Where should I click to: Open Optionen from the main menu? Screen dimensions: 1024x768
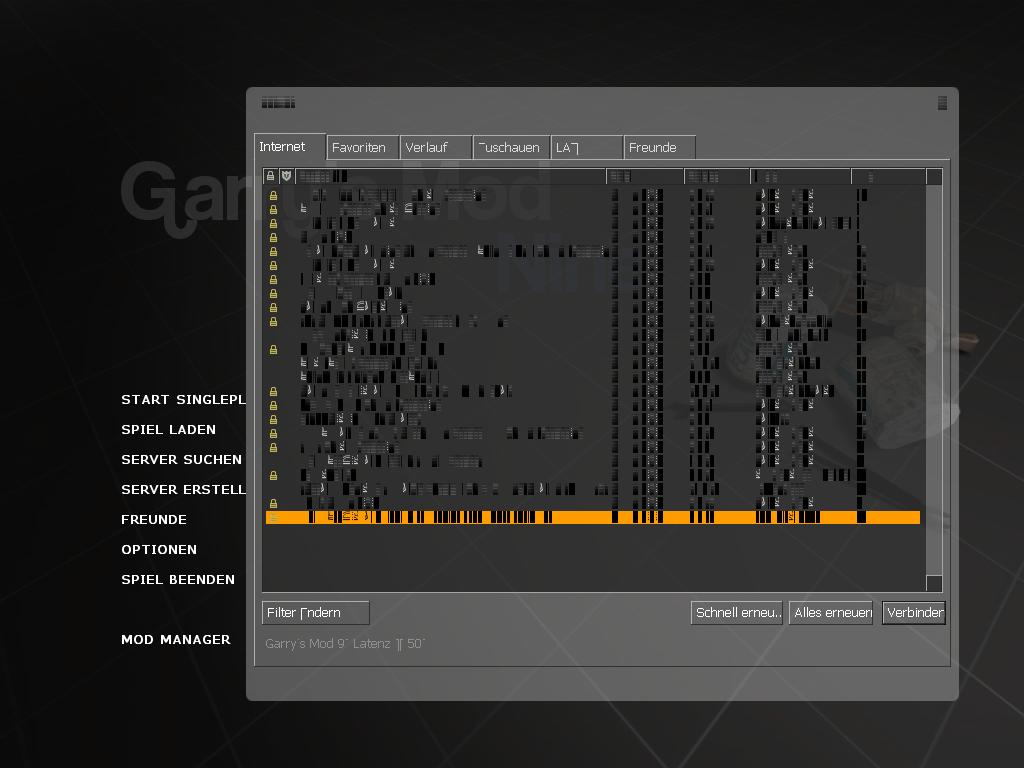pyautogui.click(x=159, y=550)
